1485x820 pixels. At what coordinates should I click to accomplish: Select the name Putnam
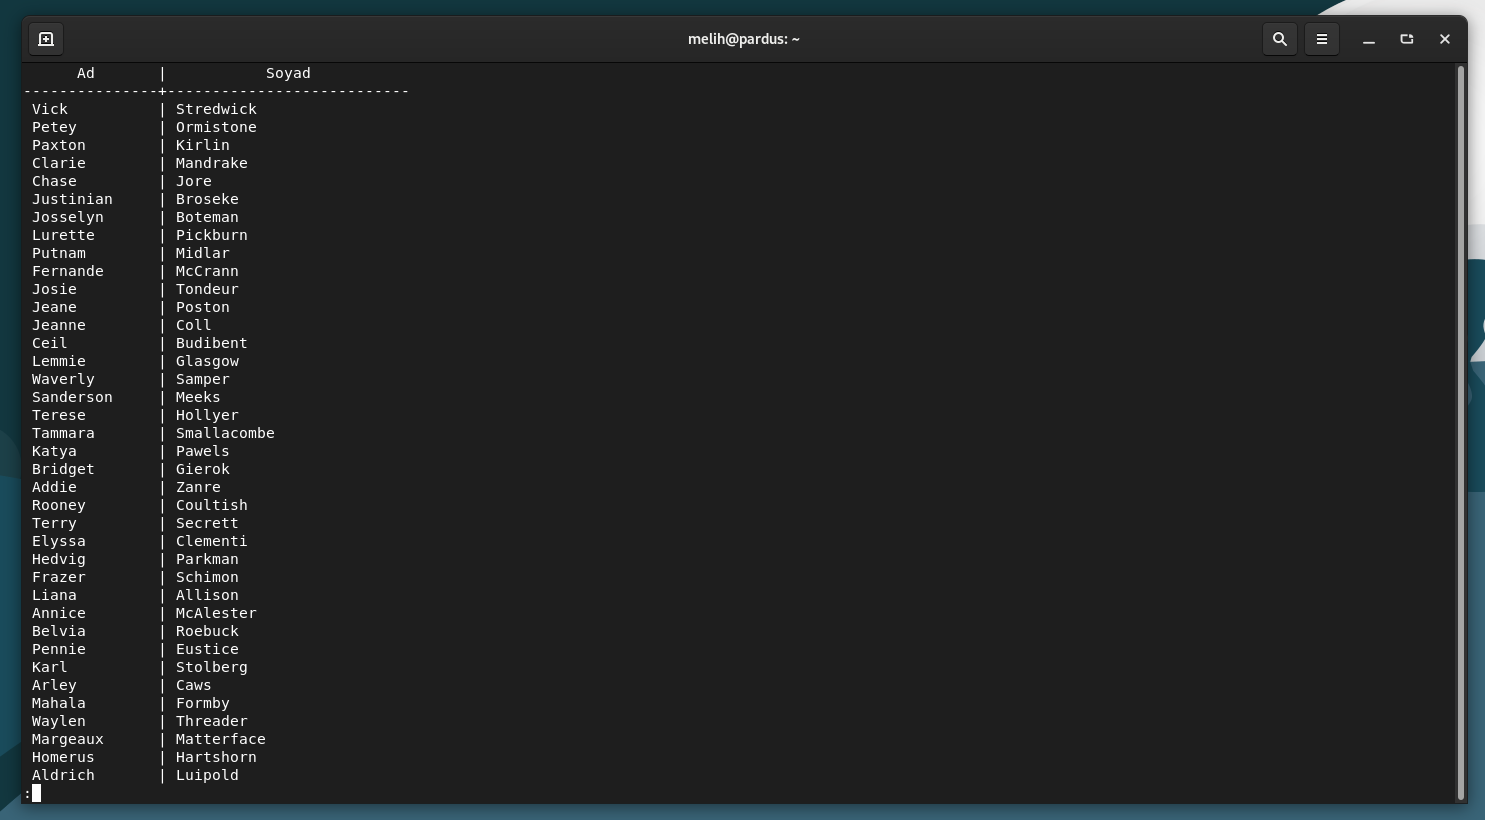click(59, 253)
